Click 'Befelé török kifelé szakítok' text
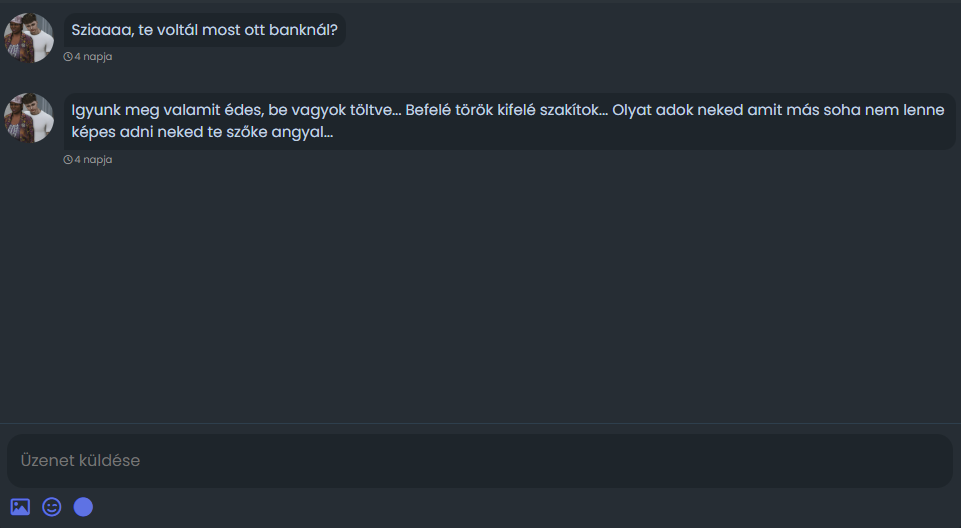 point(506,110)
